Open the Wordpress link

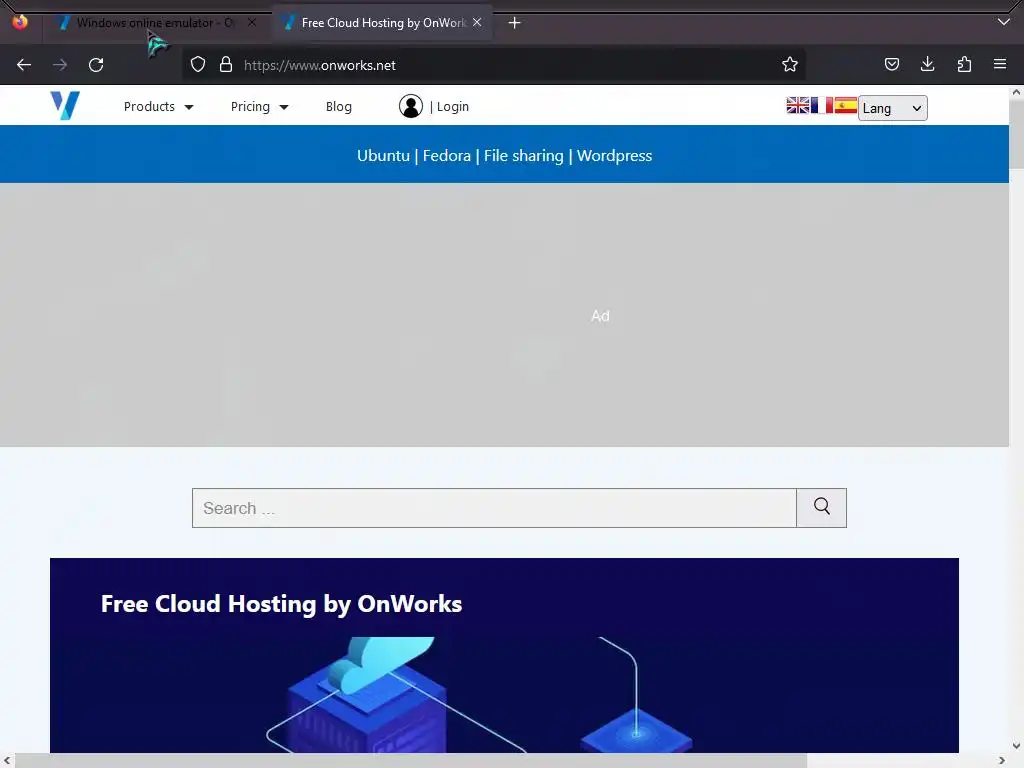coord(615,155)
